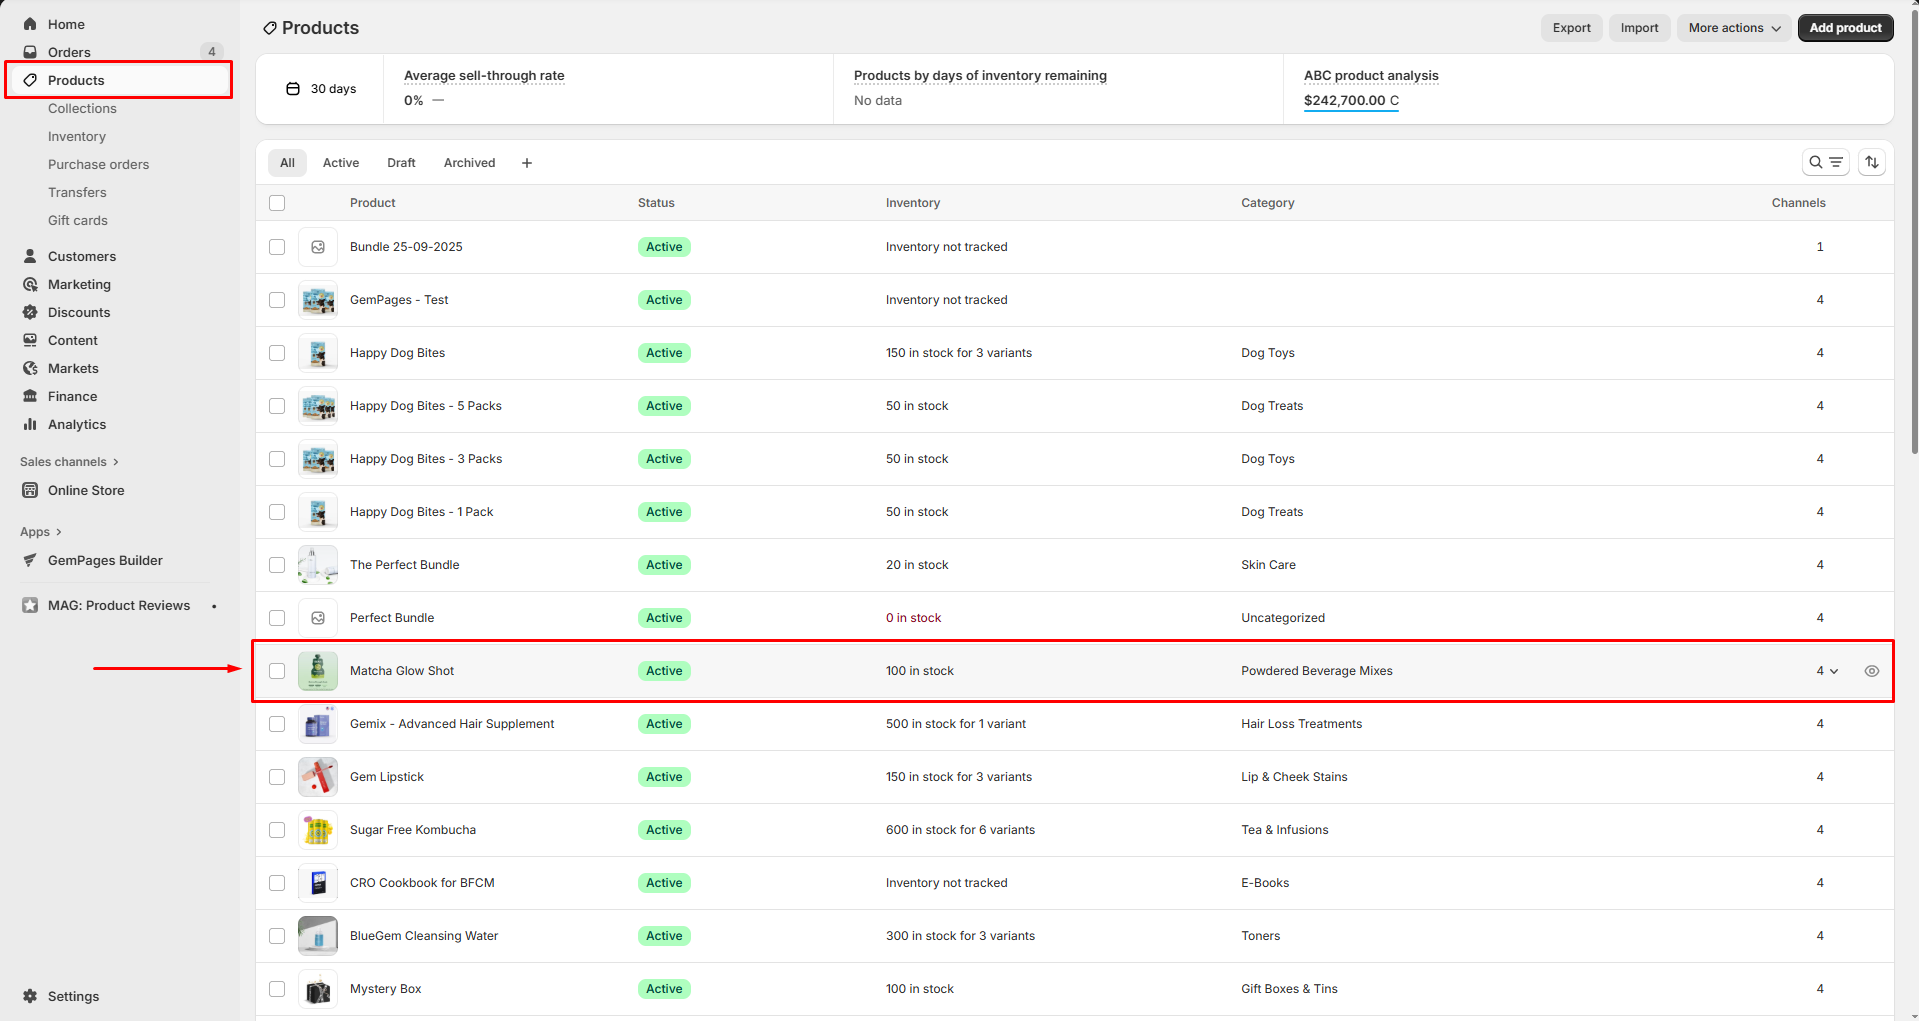Switch to the Archived tab
The image size is (1919, 1021).
[x=469, y=163]
